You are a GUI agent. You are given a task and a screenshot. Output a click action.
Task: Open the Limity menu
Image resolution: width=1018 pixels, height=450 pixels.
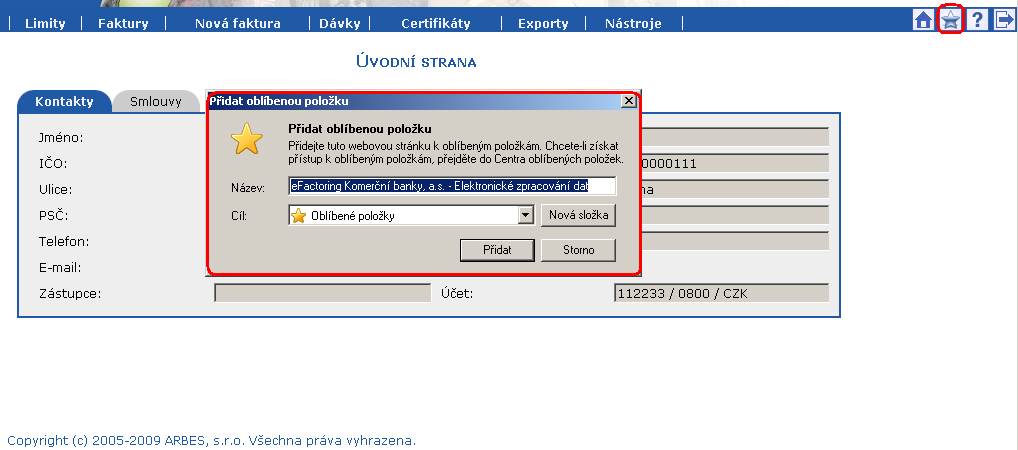(x=45, y=23)
